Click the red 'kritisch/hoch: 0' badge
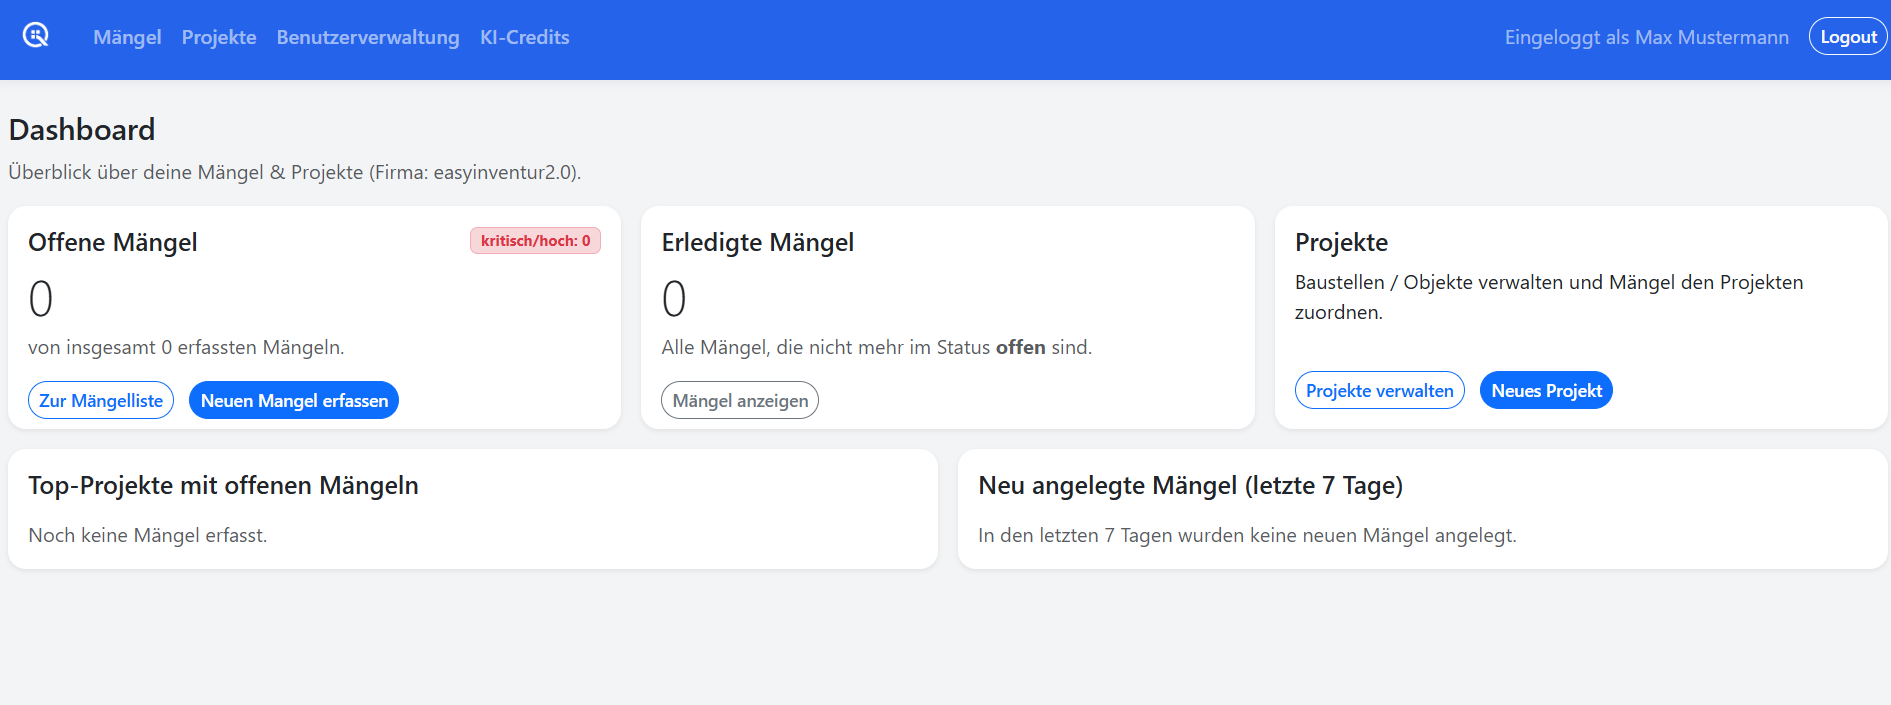 (535, 241)
